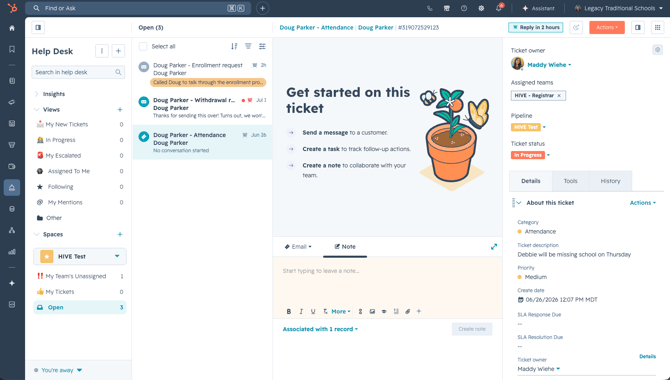
Task: Open the More formatting dropdown
Action: (x=341, y=312)
